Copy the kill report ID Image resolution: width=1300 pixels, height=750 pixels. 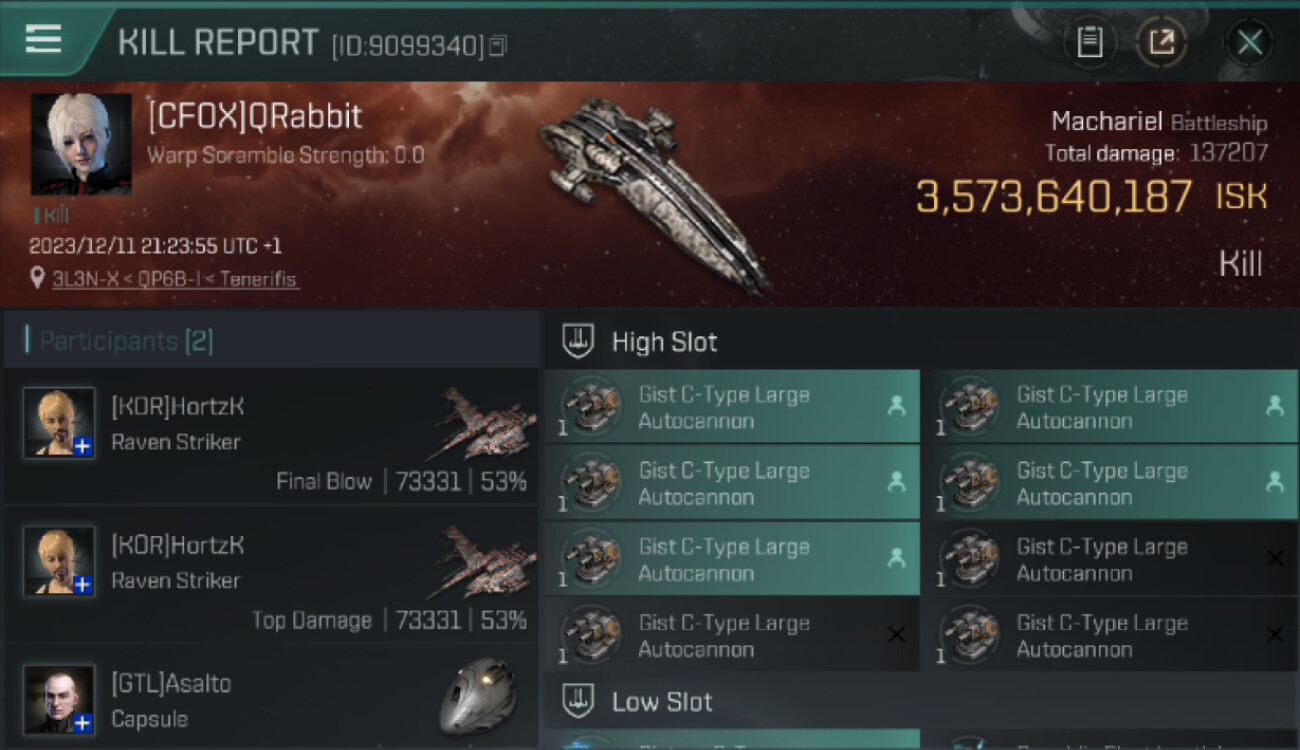[498, 45]
